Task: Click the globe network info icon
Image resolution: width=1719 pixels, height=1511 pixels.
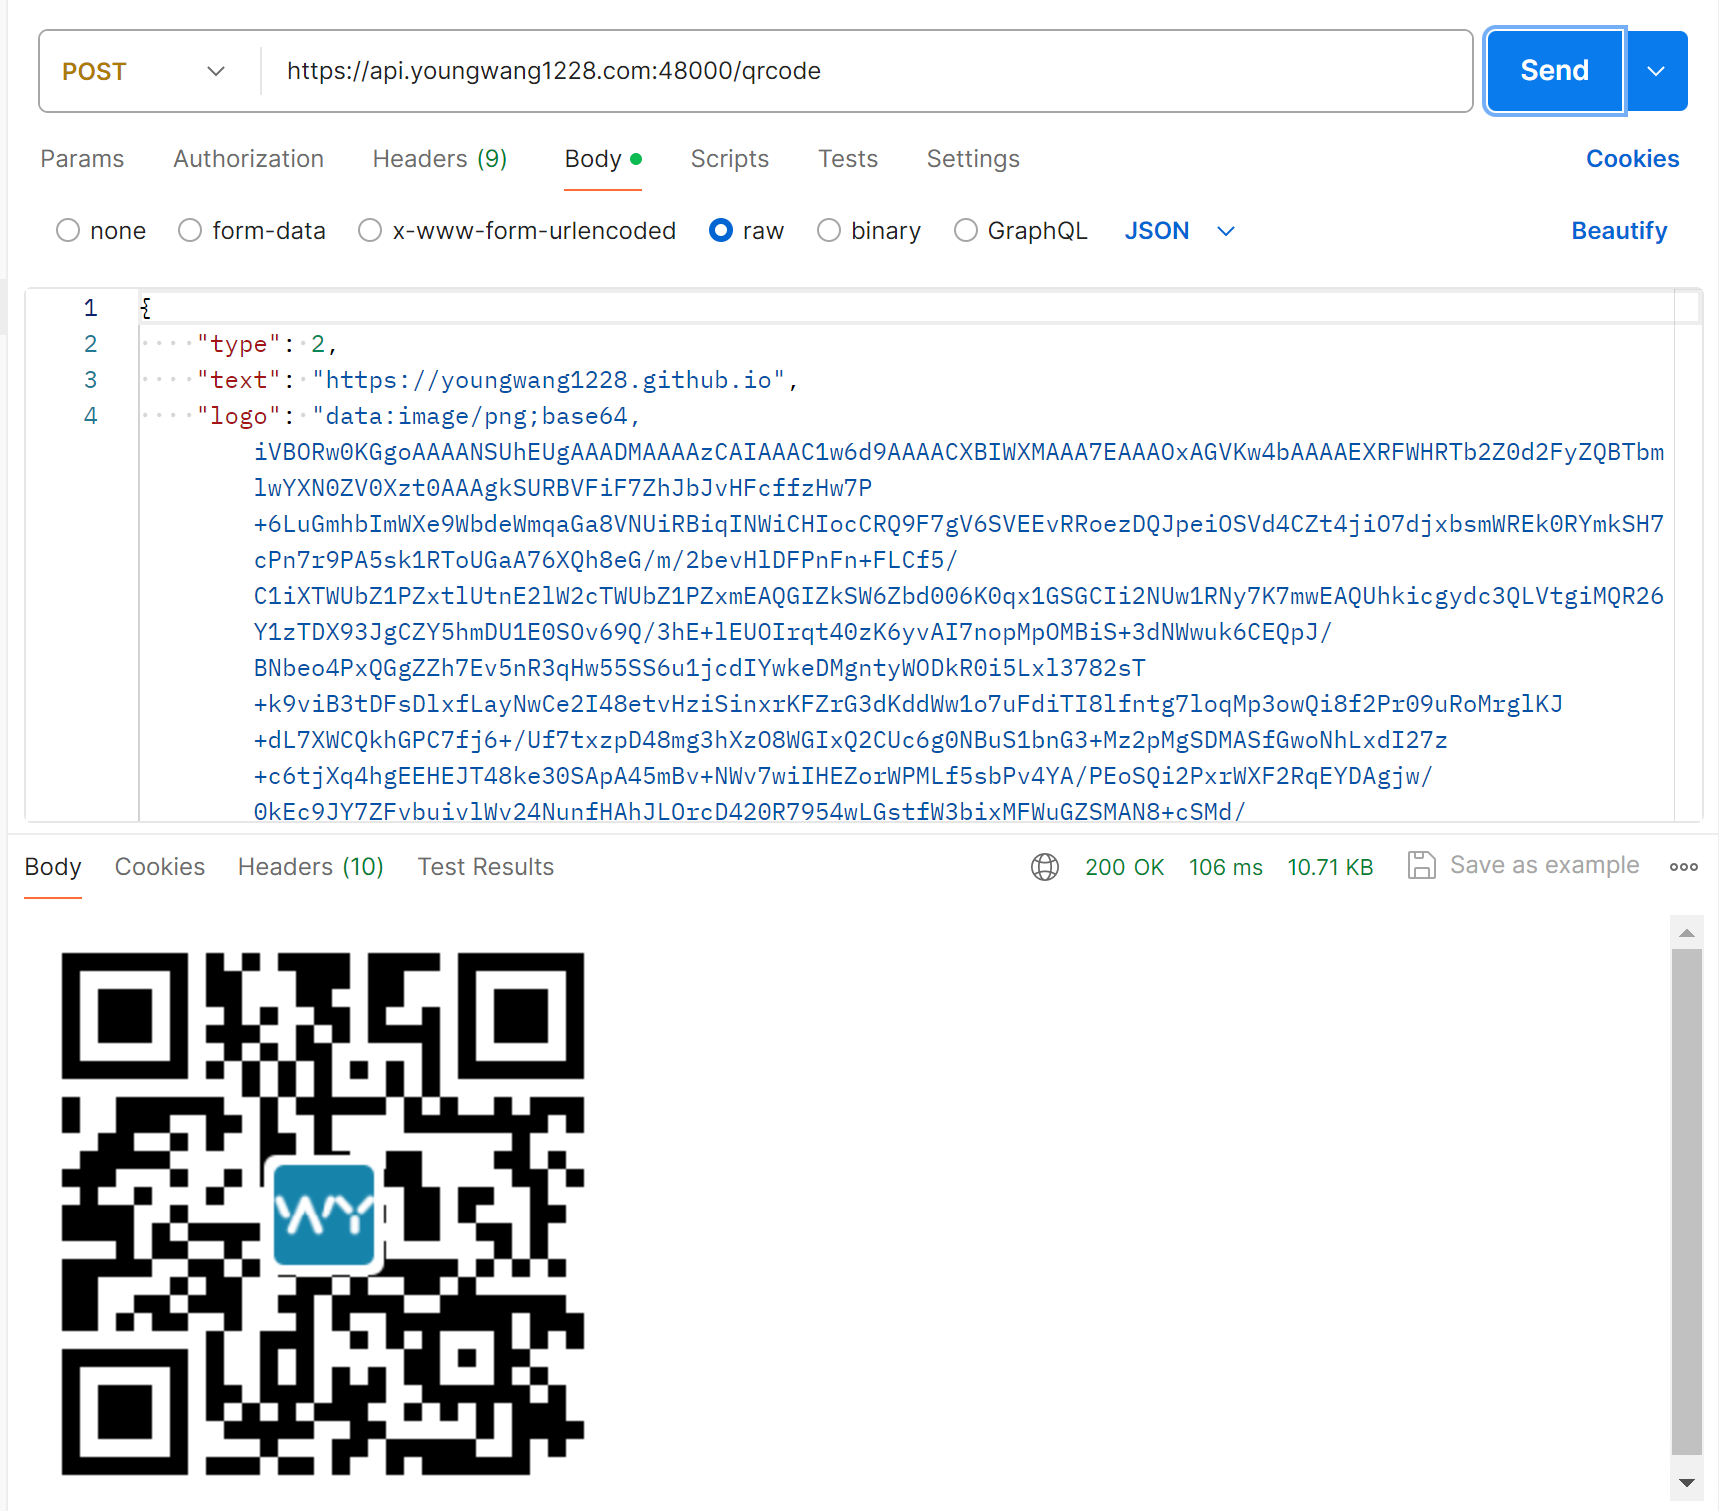Action: point(1044,867)
